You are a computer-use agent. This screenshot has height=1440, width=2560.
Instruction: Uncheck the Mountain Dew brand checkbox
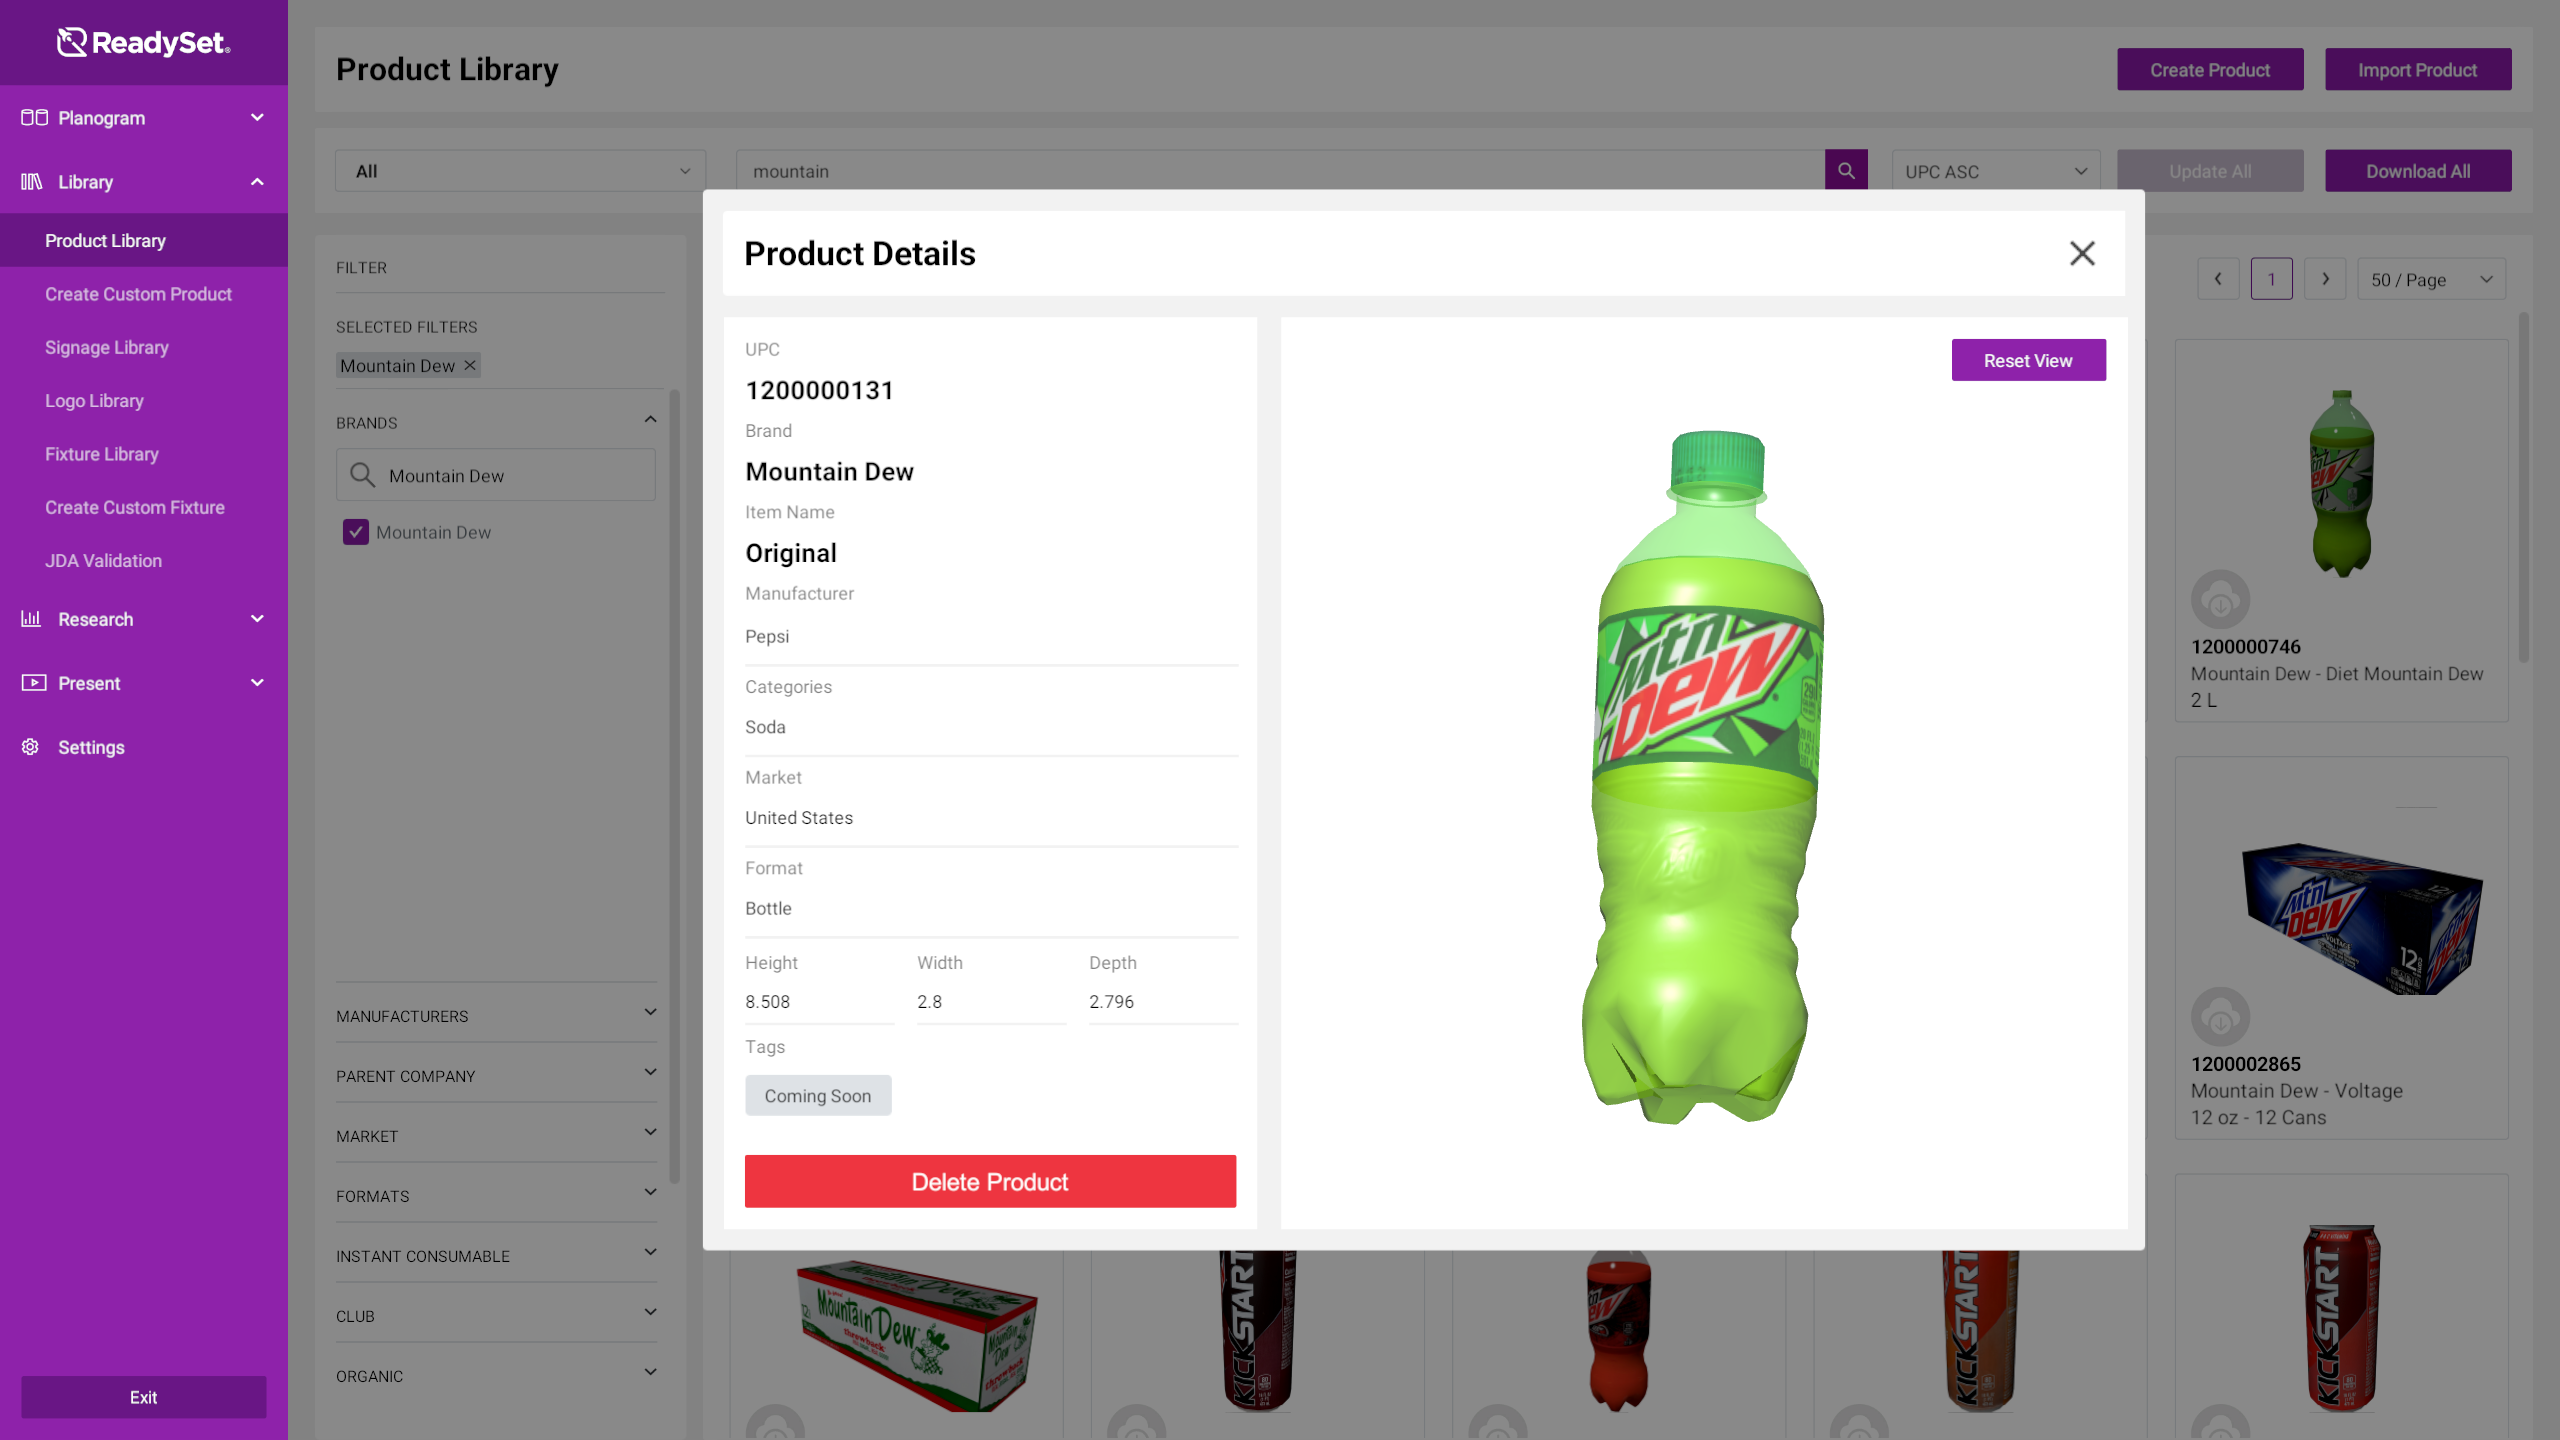pyautogui.click(x=356, y=532)
